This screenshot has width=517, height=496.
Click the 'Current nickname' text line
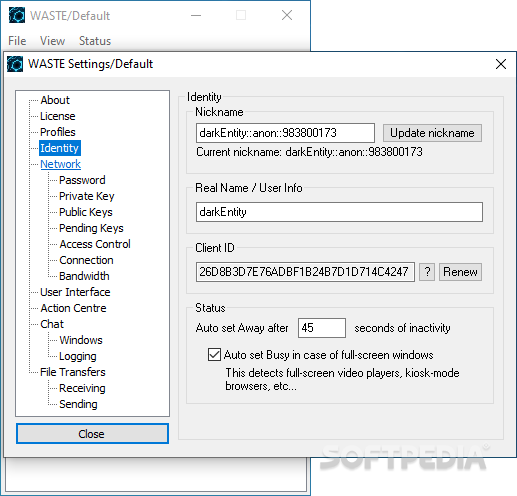click(309, 152)
